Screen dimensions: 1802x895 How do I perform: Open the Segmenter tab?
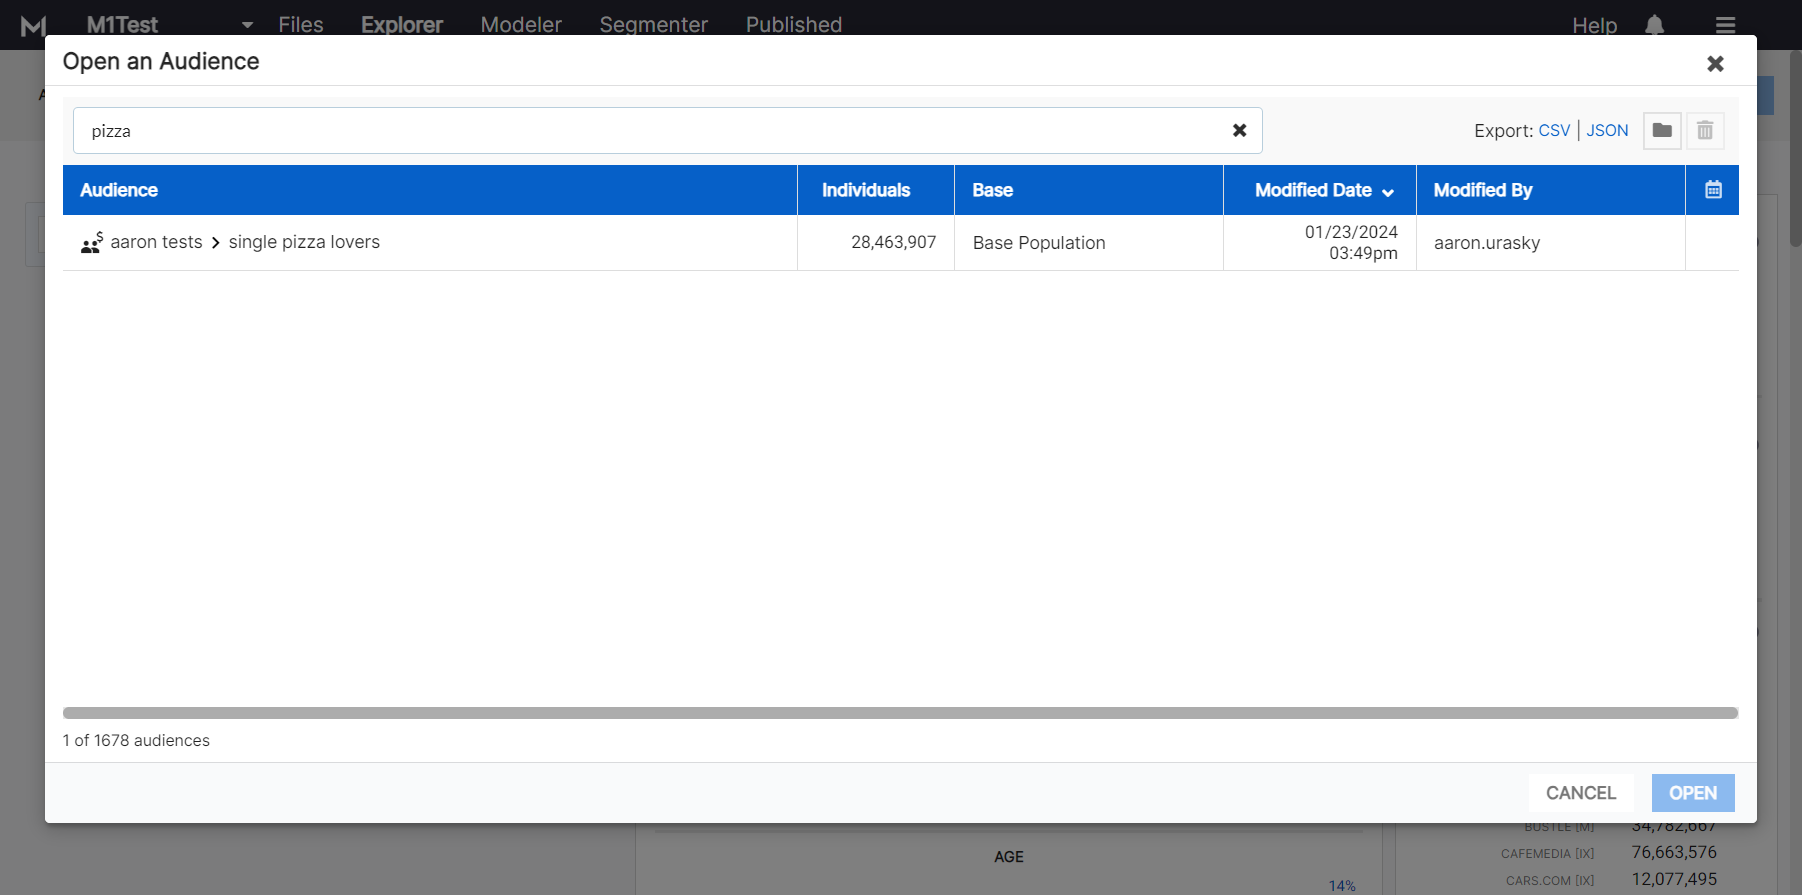(x=654, y=25)
